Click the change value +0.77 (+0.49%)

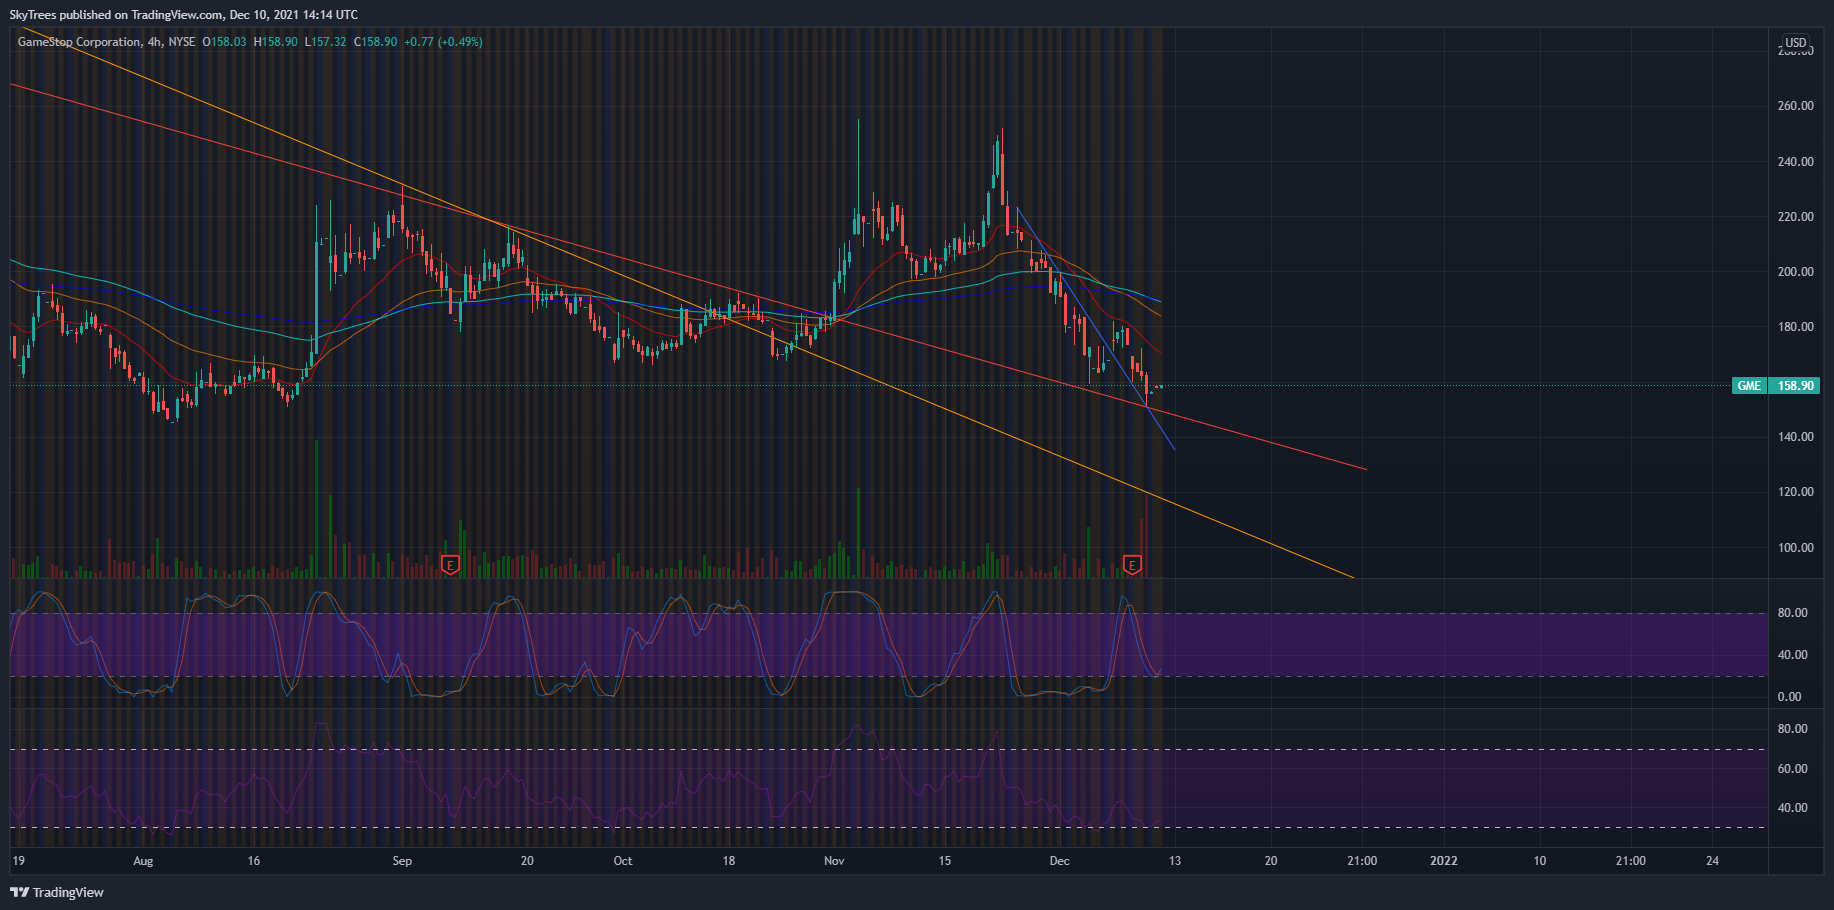(444, 42)
